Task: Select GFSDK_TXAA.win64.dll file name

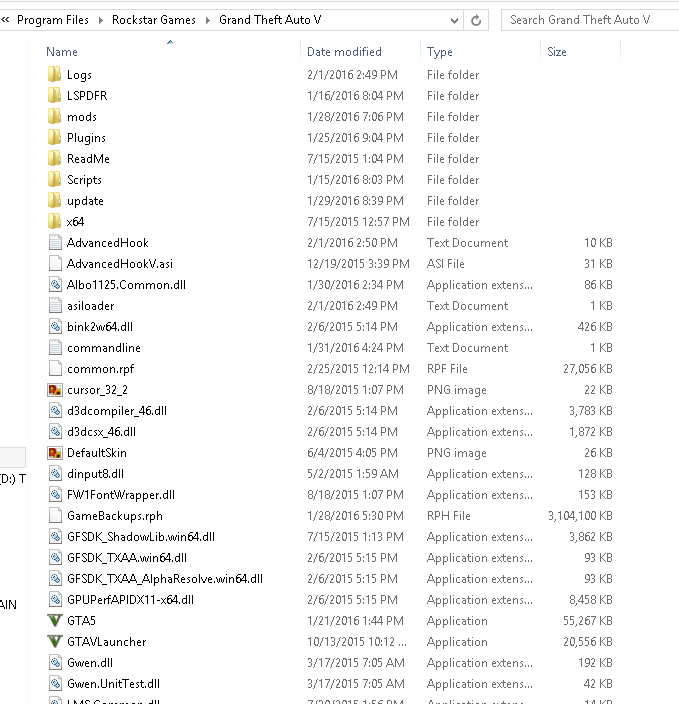Action: tap(127, 558)
